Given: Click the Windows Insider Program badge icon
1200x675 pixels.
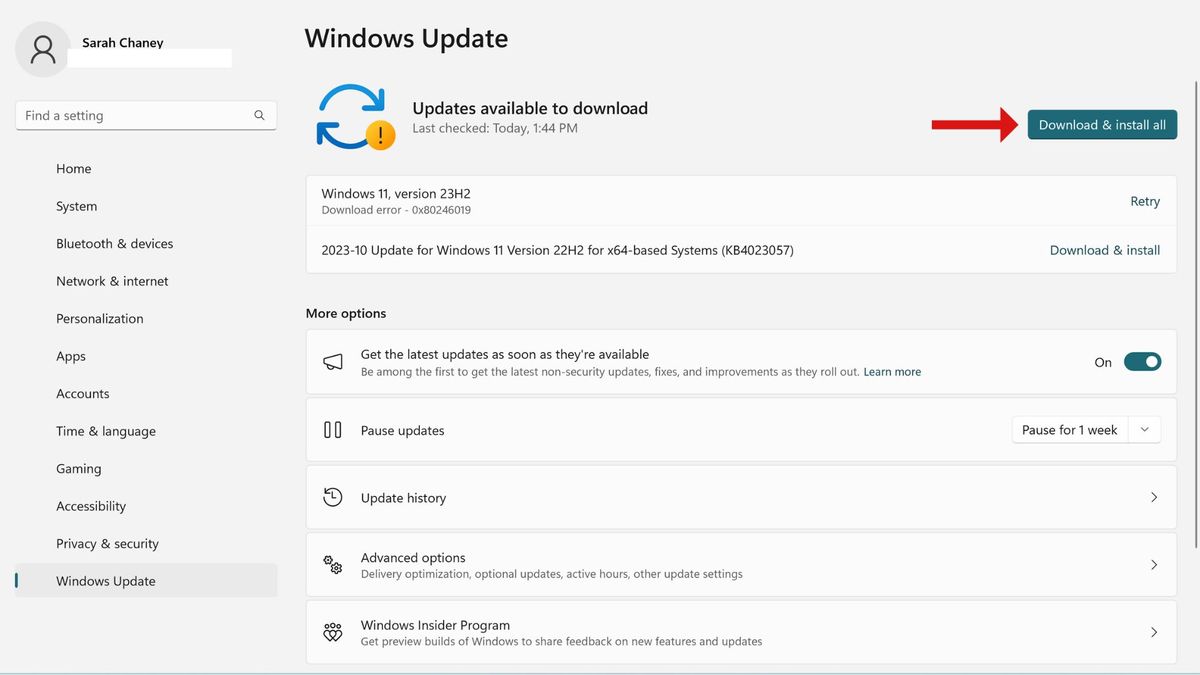Looking at the screenshot, I should pos(332,632).
